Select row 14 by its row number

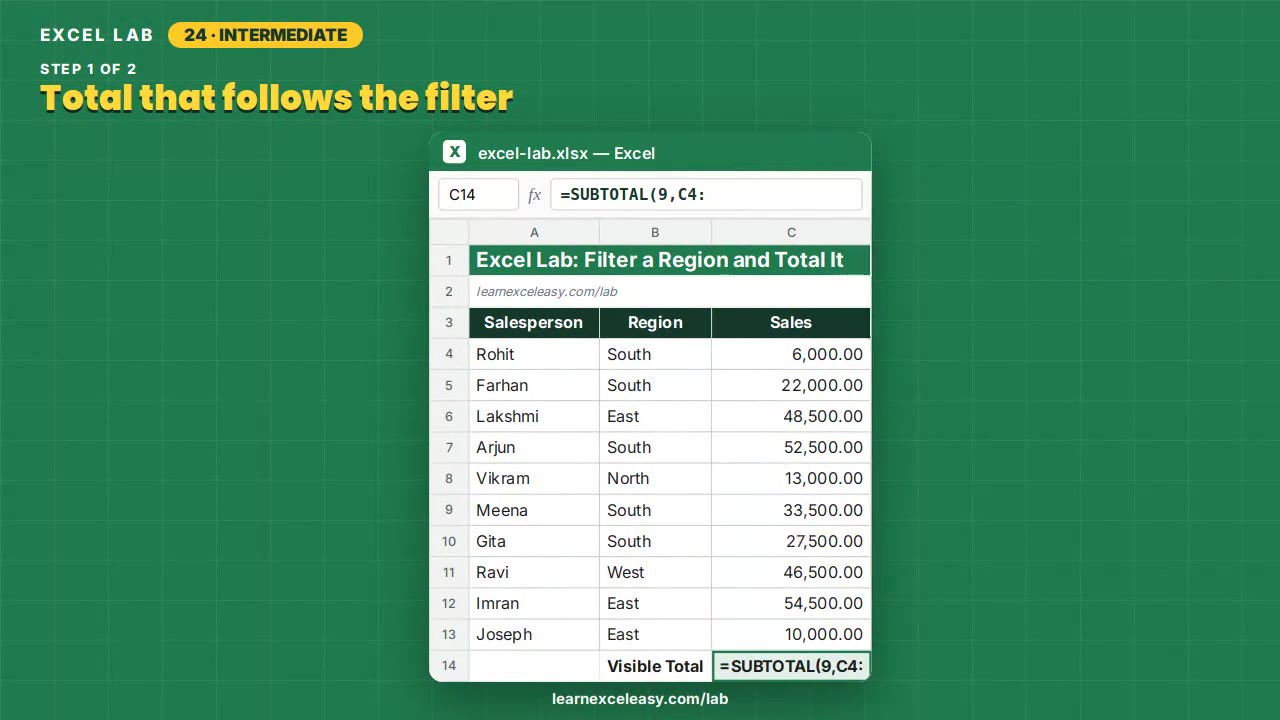(x=449, y=666)
